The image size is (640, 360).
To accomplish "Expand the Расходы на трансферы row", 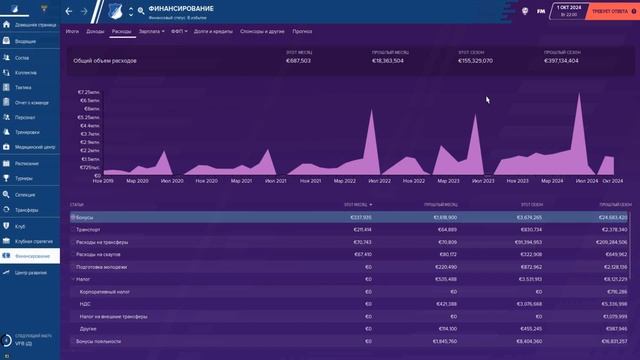I will (x=73, y=242).
